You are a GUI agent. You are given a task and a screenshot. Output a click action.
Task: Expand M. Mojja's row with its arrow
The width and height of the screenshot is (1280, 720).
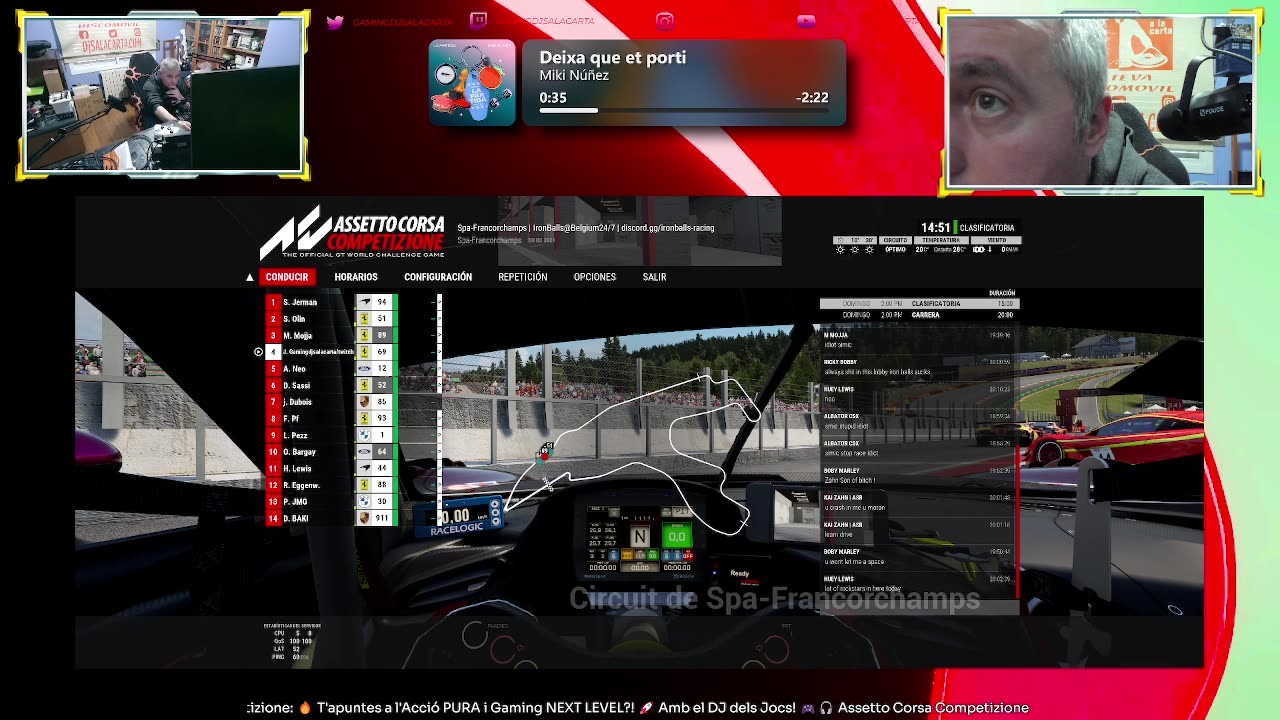click(439, 335)
